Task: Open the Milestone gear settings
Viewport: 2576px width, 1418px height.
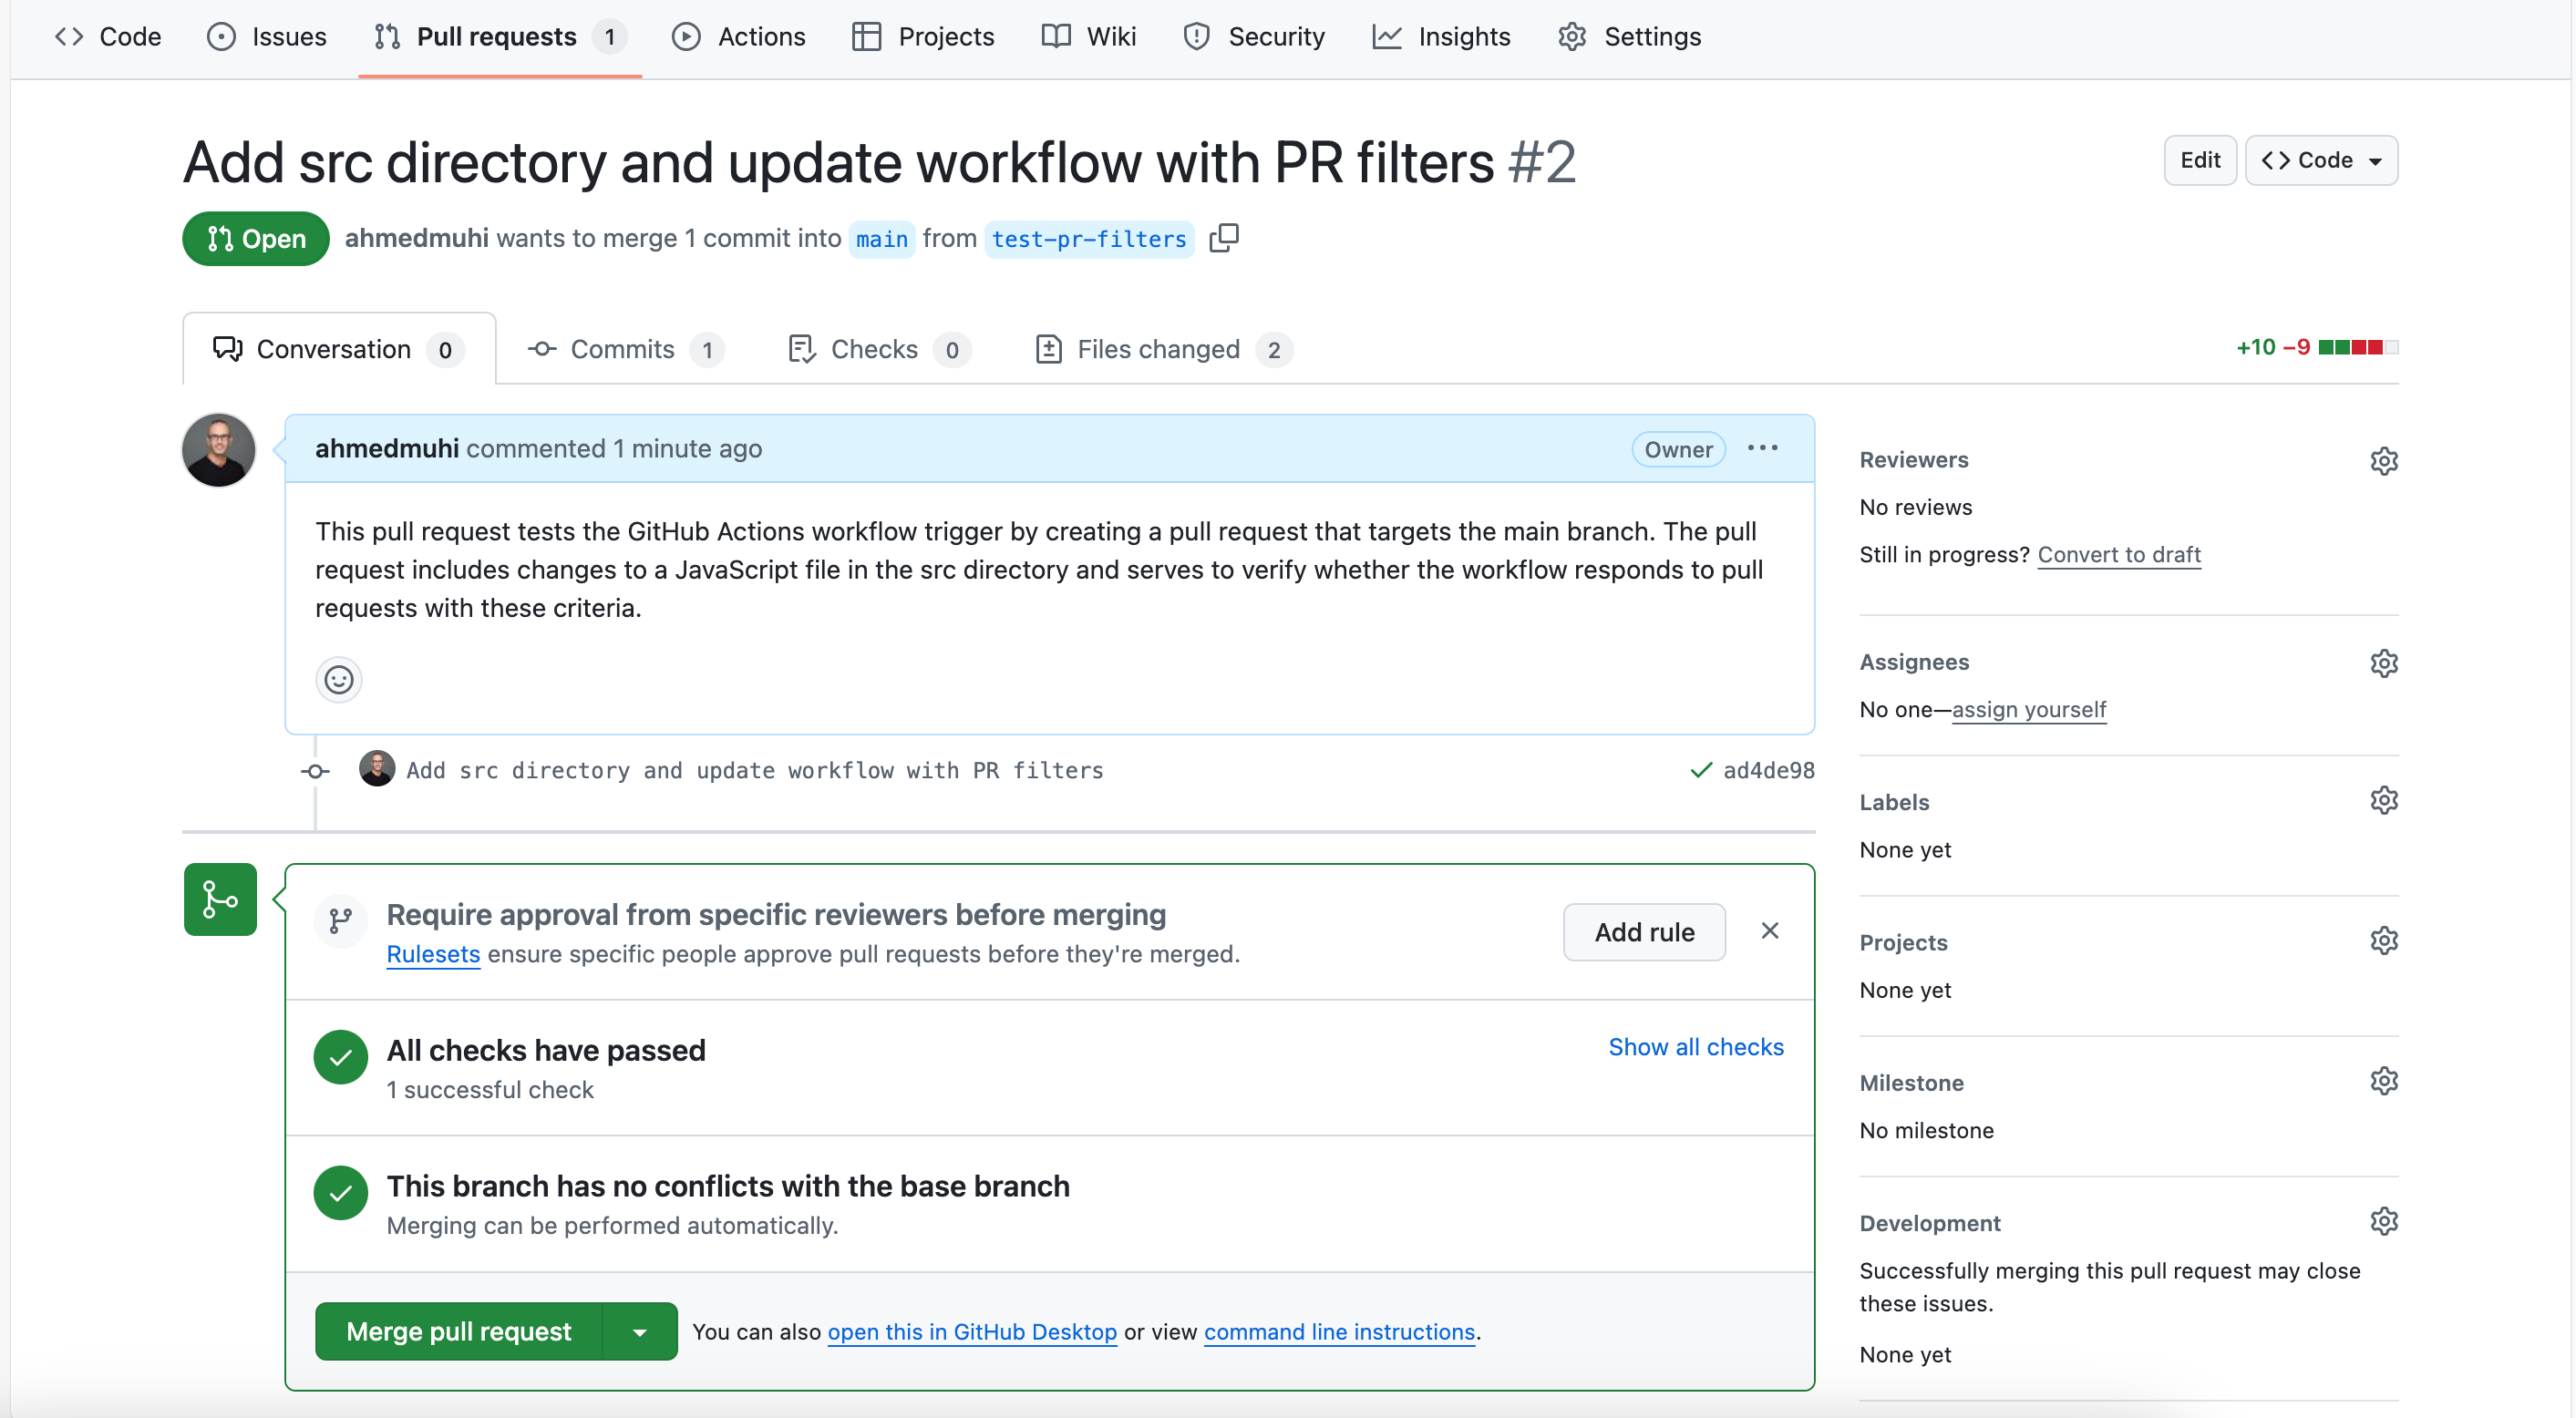Action: pyautogui.click(x=2384, y=1081)
